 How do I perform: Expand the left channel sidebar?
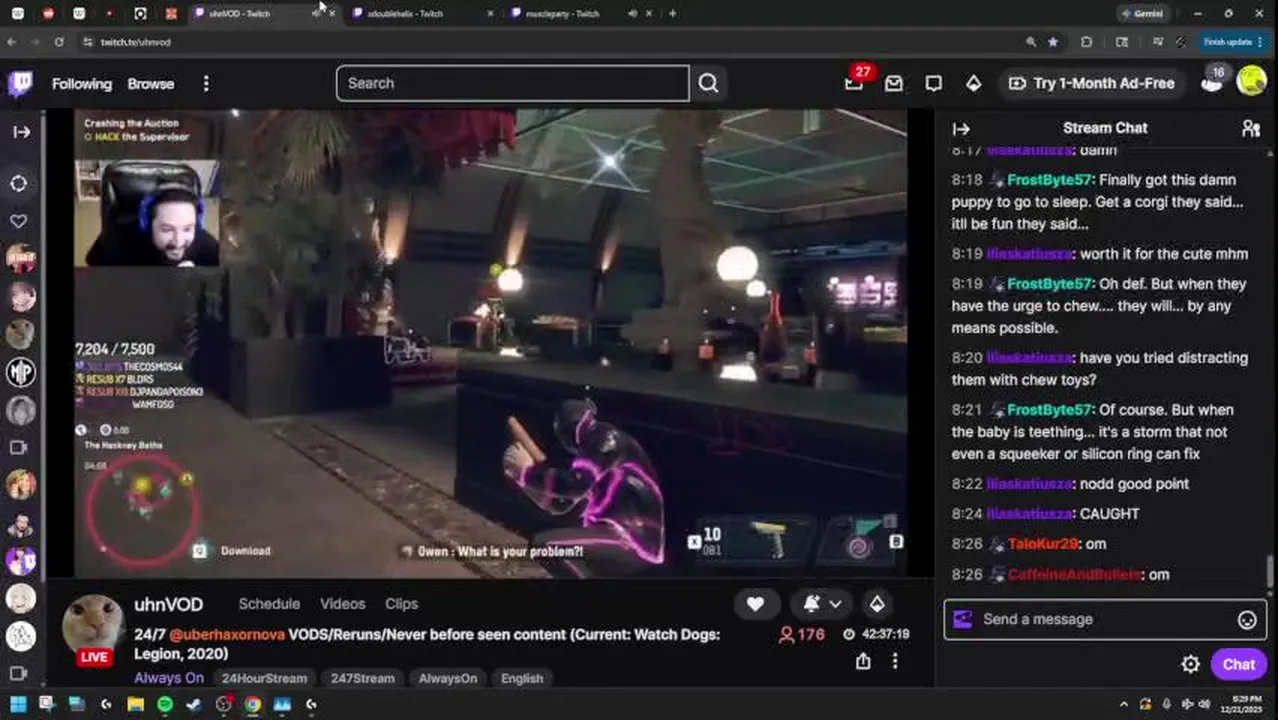21,132
